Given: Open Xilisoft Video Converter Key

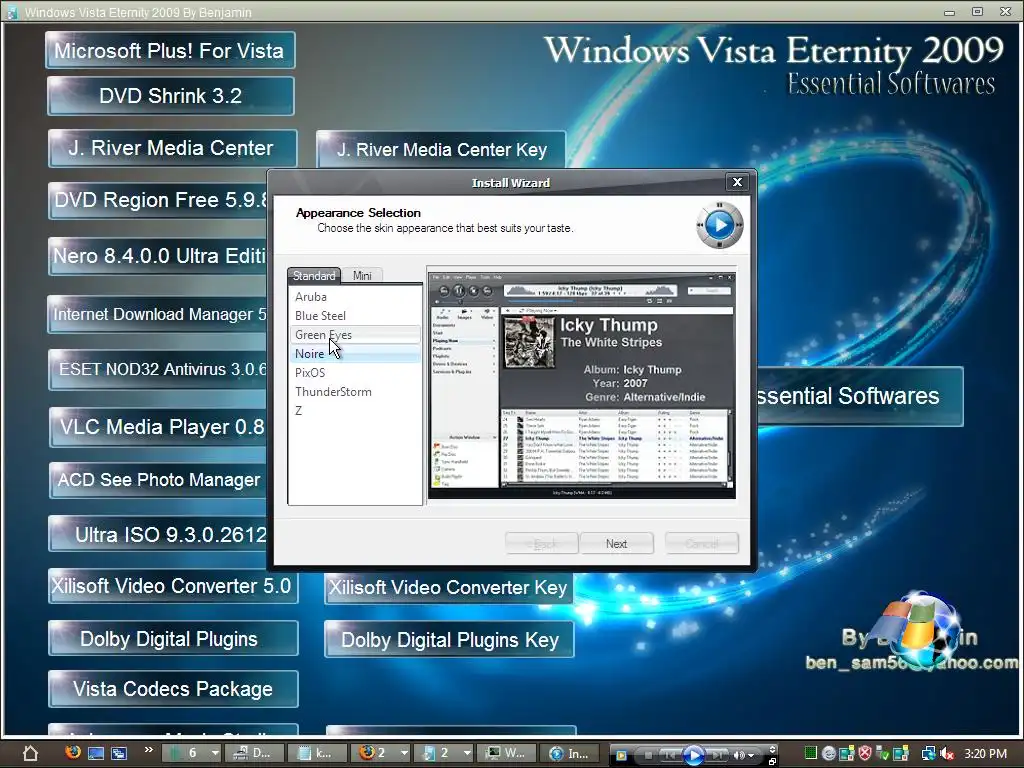Looking at the screenshot, I should pos(448,587).
